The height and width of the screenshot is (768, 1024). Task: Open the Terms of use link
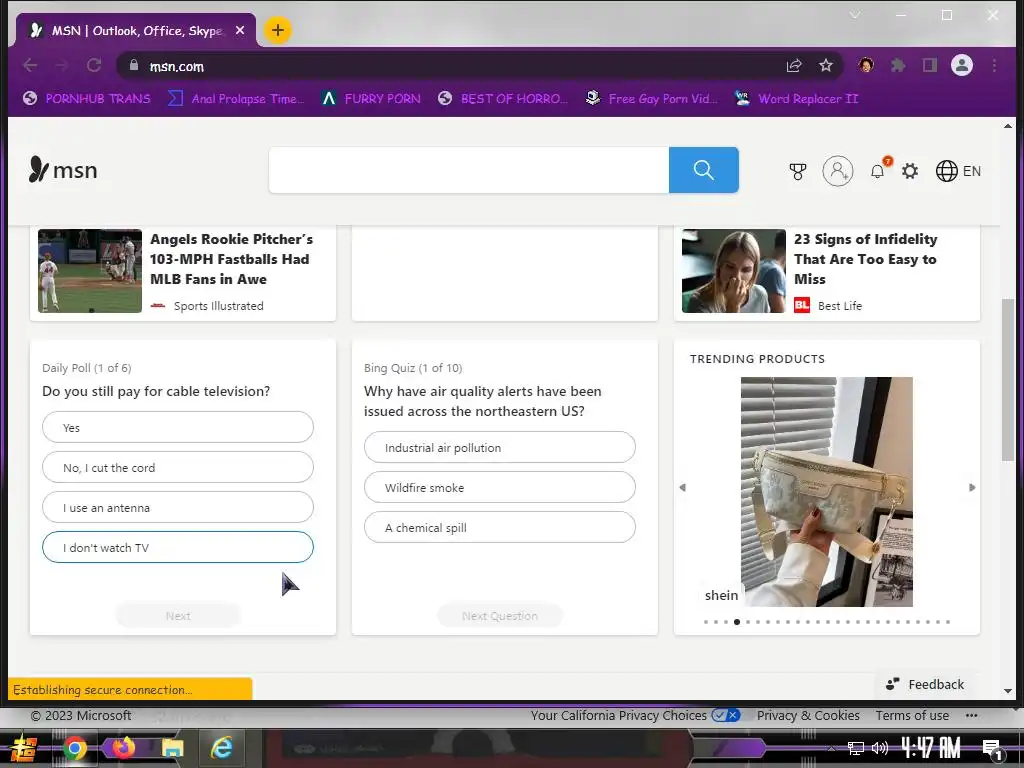click(912, 715)
